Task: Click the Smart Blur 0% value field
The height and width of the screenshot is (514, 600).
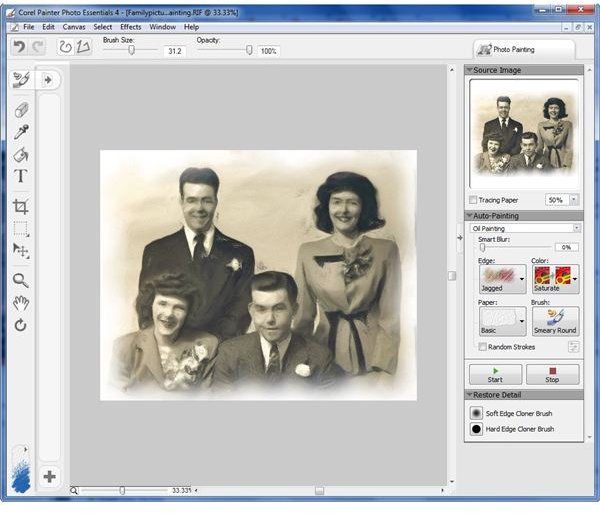Action: (x=567, y=247)
